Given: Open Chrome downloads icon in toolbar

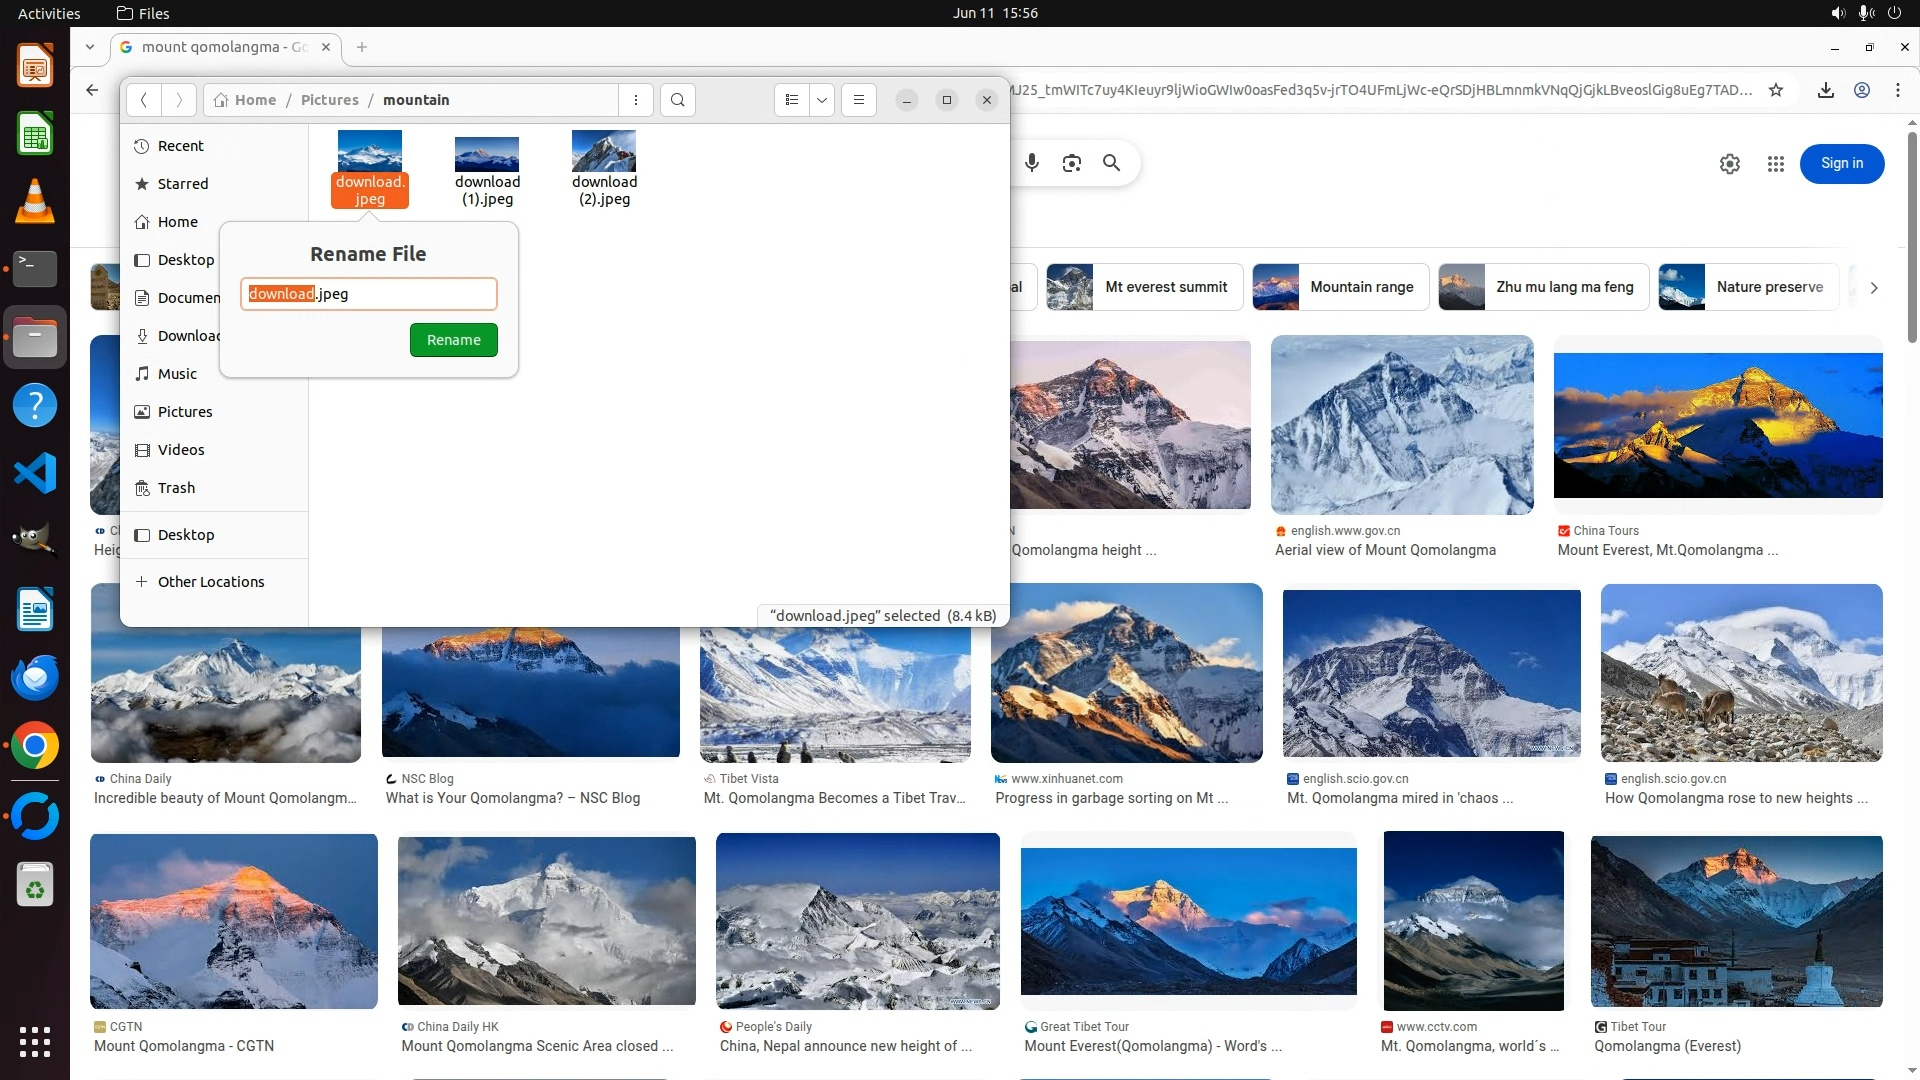Looking at the screenshot, I should [x=1825, y=90].
